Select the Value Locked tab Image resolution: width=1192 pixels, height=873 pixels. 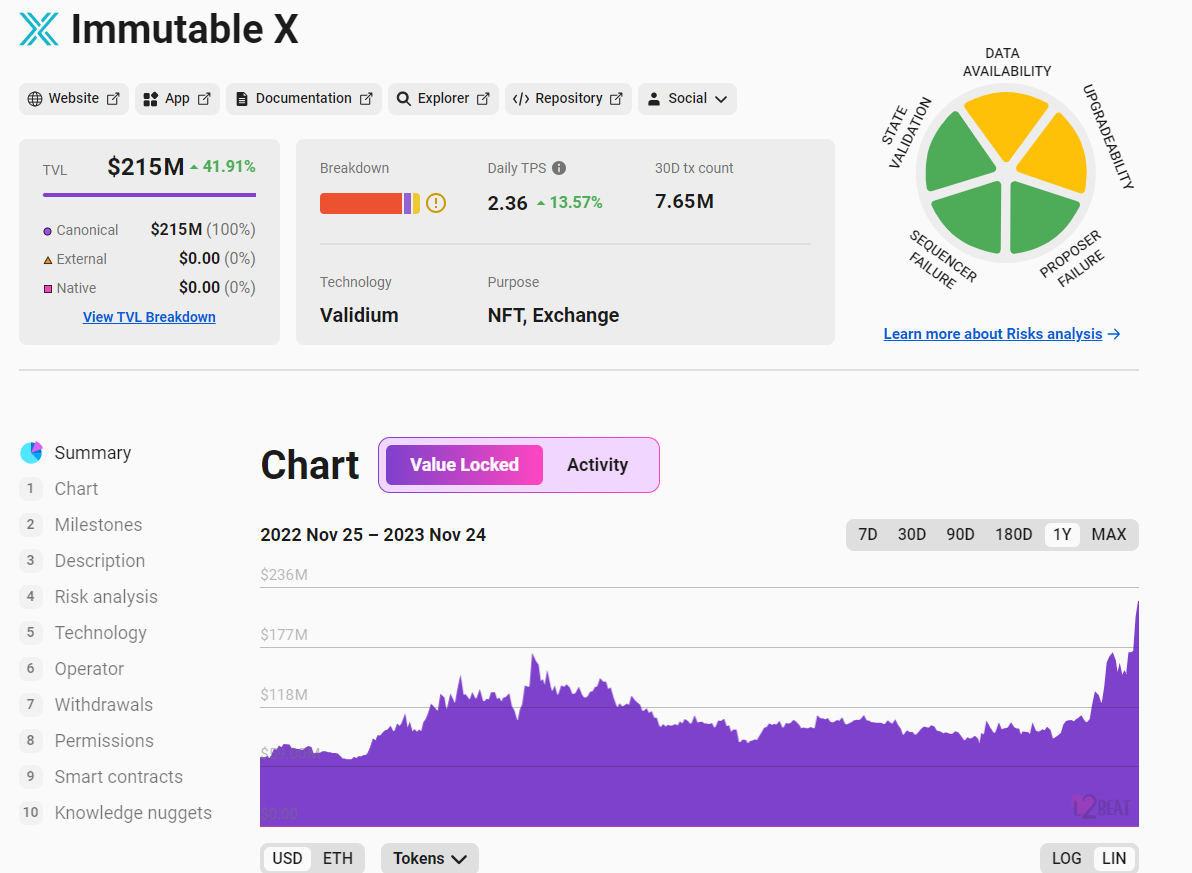(463, 464)
